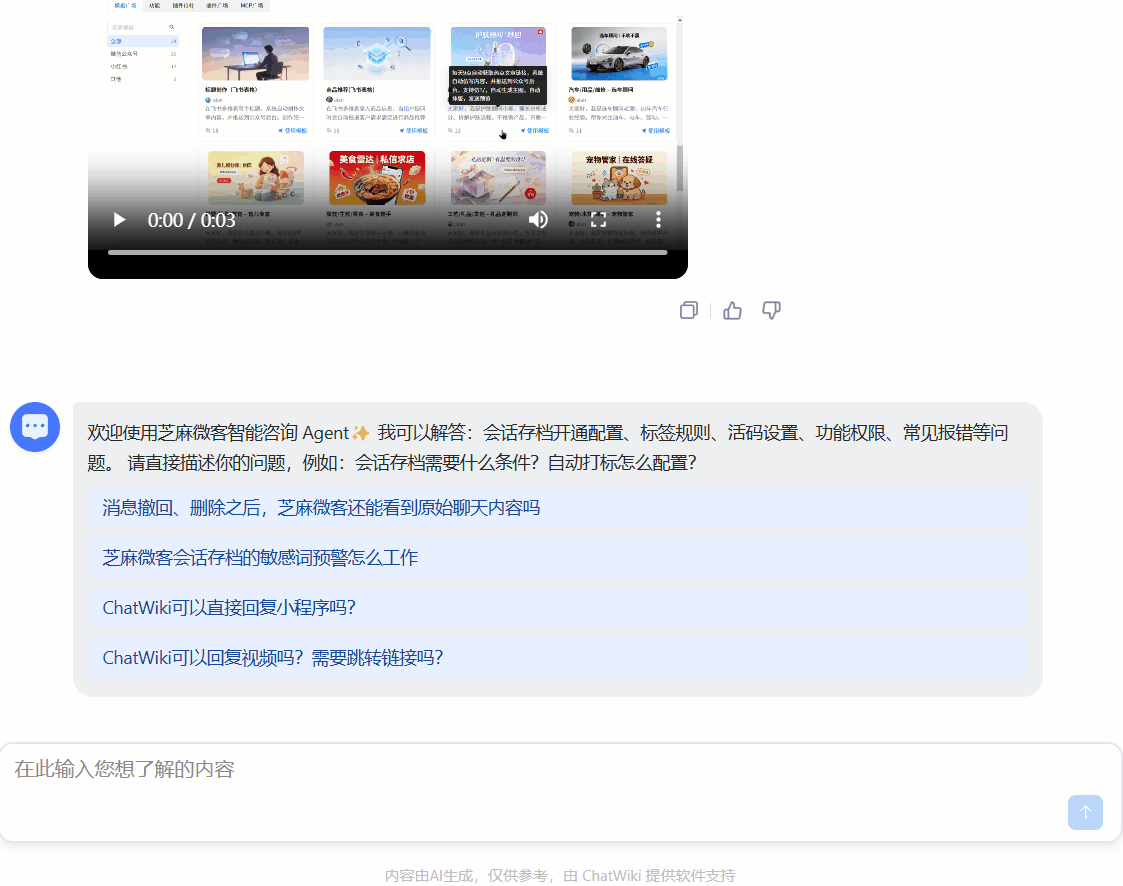The height and width of the screenshot is (886, 1123).
Task: Open video in fullscreen
Action: pos(598,220)
